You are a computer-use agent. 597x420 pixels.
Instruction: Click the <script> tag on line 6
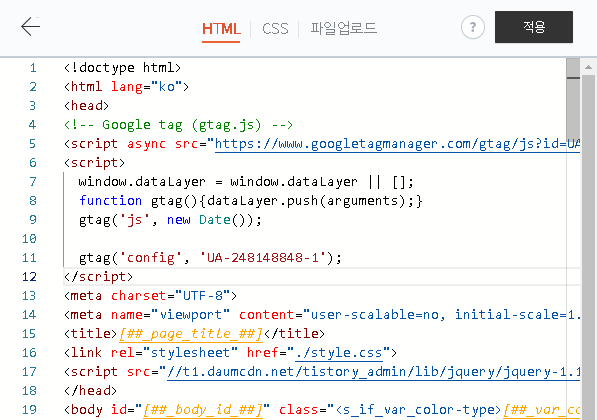(x=94, y=163)
